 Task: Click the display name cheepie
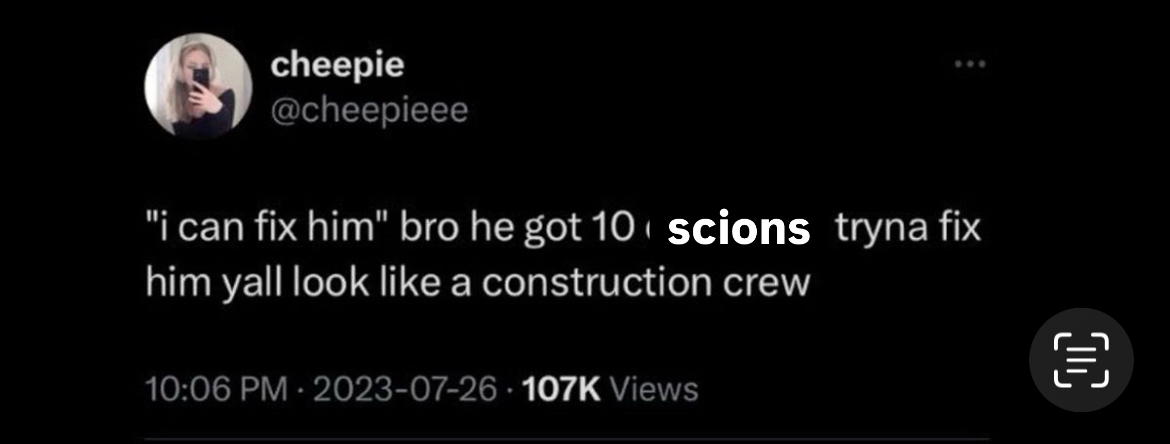click(x=338, y=65)
